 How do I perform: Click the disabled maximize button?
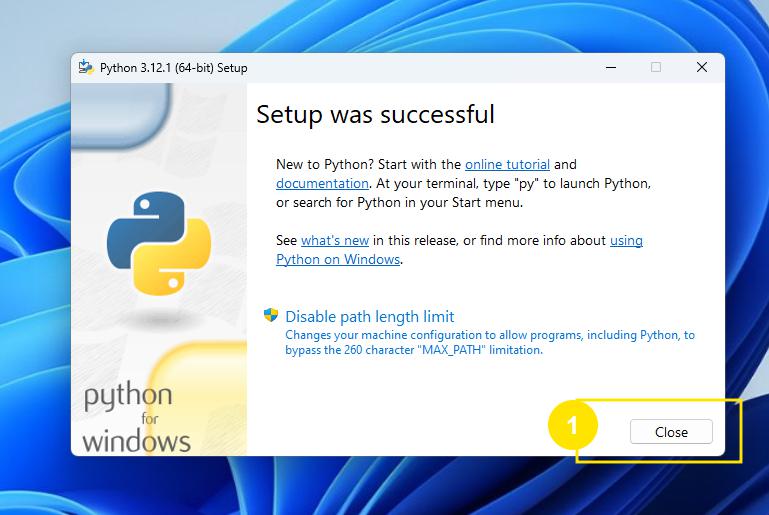(656, 67)
